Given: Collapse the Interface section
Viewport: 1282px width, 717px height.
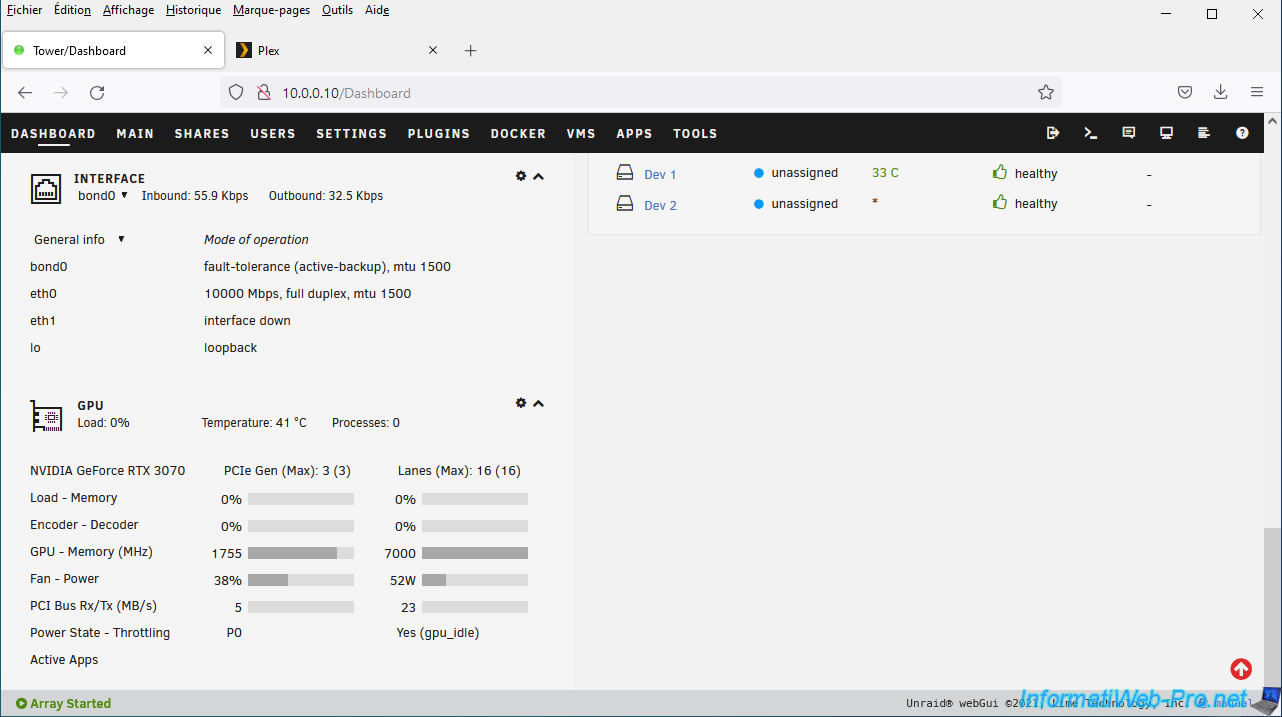Looking at the screenshot, I should 539,177.
